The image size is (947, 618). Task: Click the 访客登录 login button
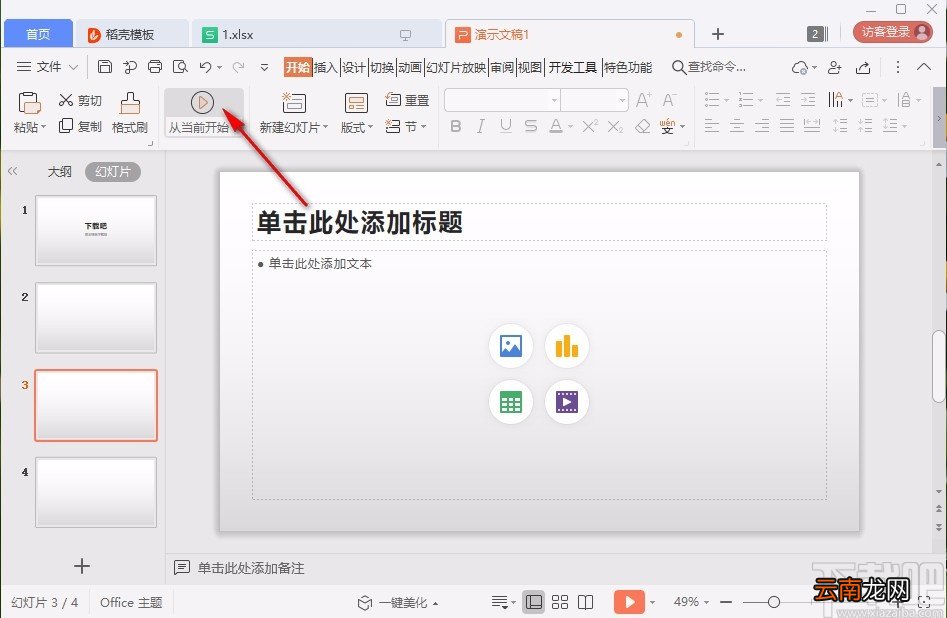[x=893, y=32]
